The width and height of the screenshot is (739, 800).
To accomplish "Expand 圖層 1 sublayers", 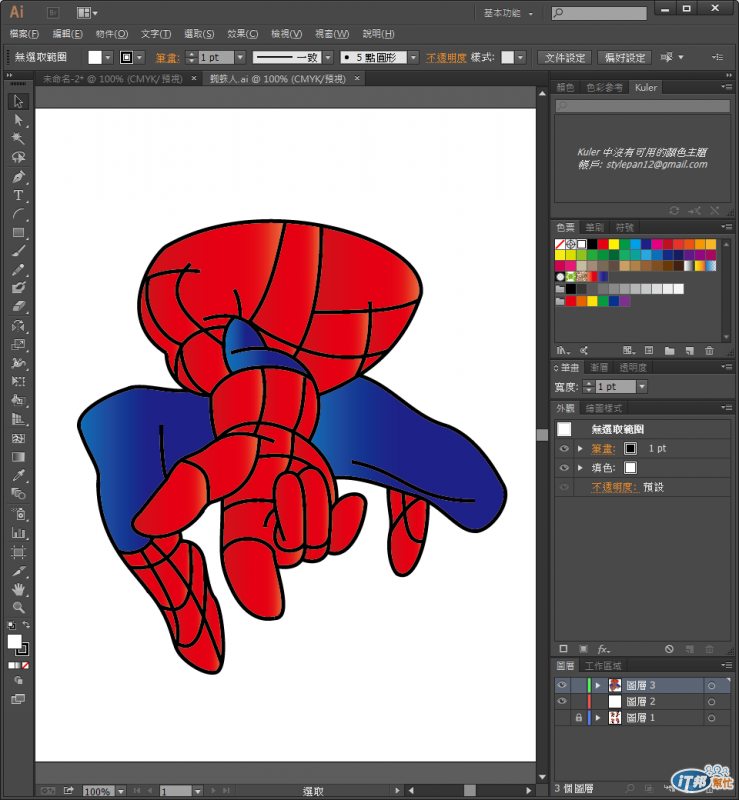I will 598,718.
